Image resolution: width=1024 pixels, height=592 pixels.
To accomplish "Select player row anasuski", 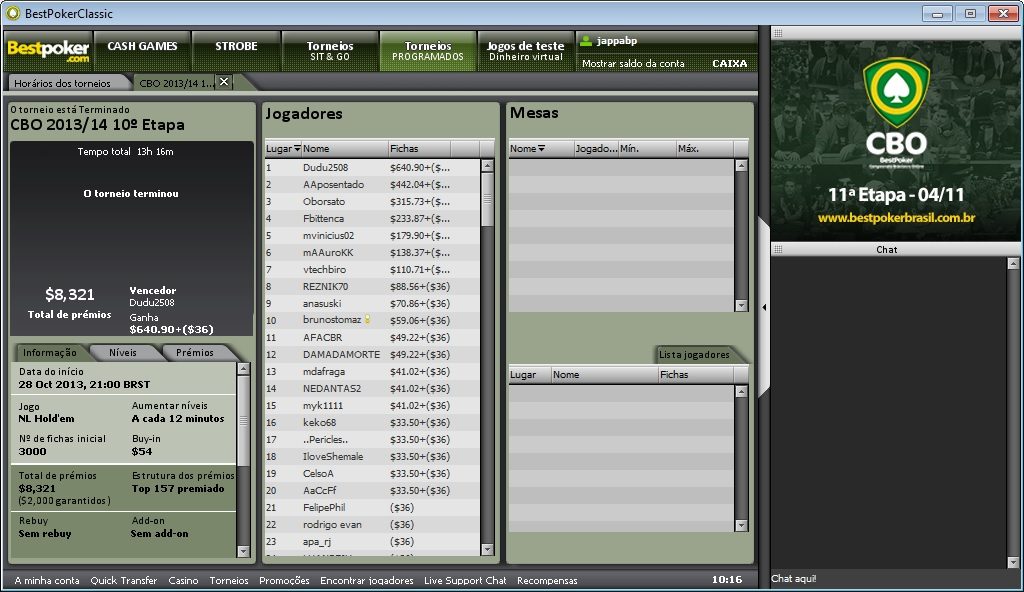I will 372,303.
